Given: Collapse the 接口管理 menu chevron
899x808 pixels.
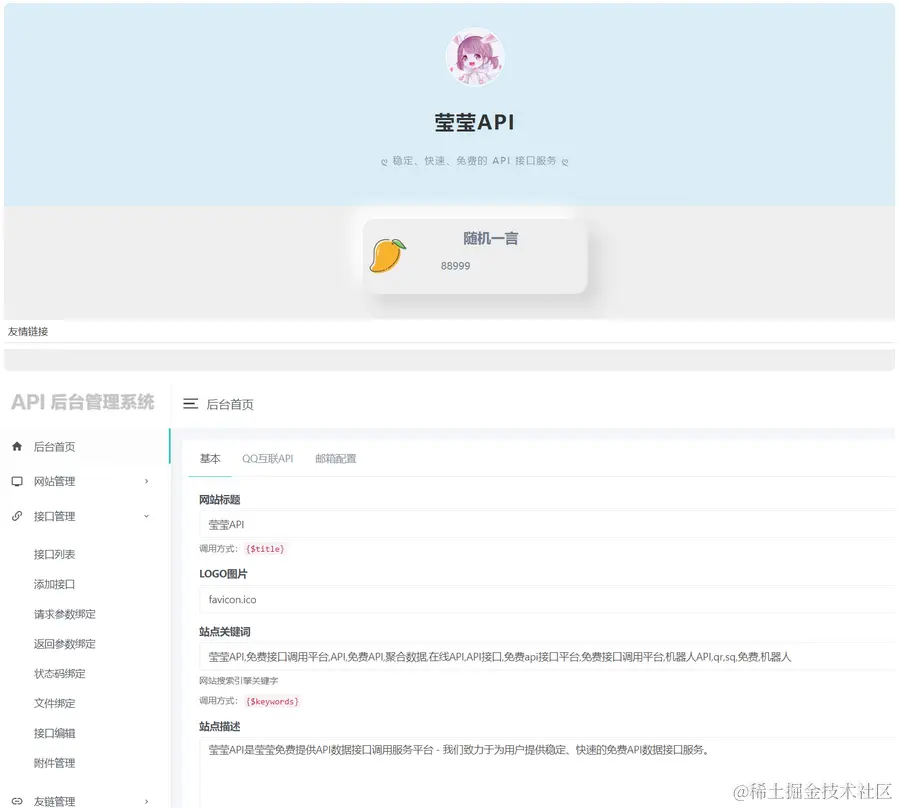Looking at the screenshot, I should pos(147,516).
